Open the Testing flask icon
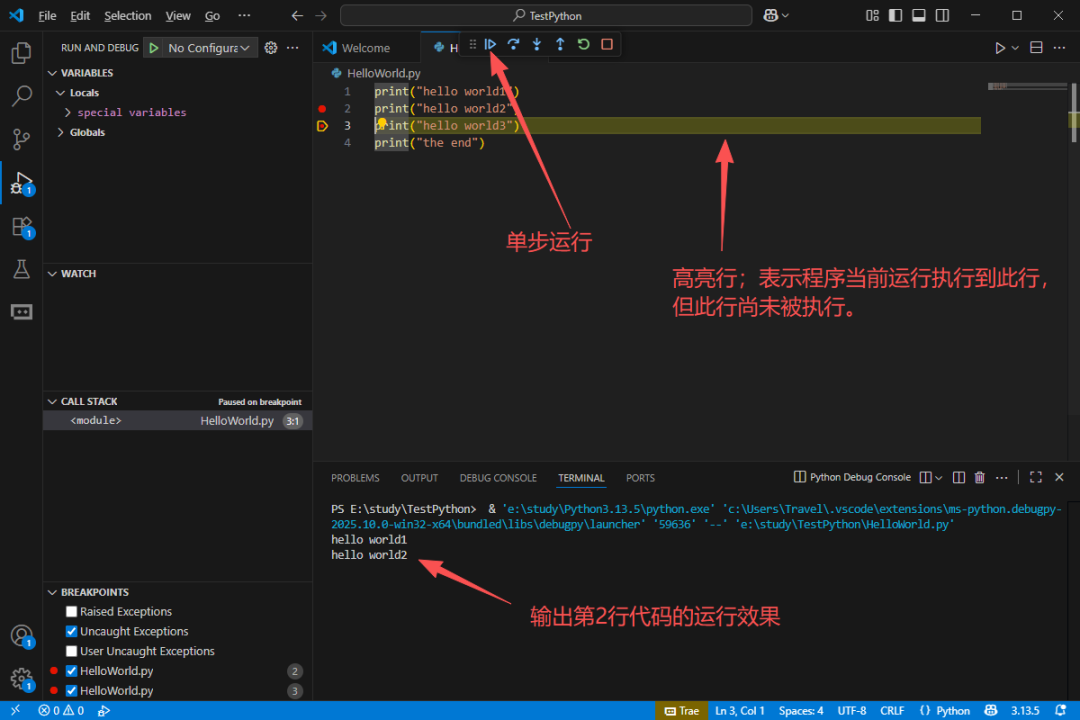The width and height of the screenshot is (1080, 720). (21, 269)
